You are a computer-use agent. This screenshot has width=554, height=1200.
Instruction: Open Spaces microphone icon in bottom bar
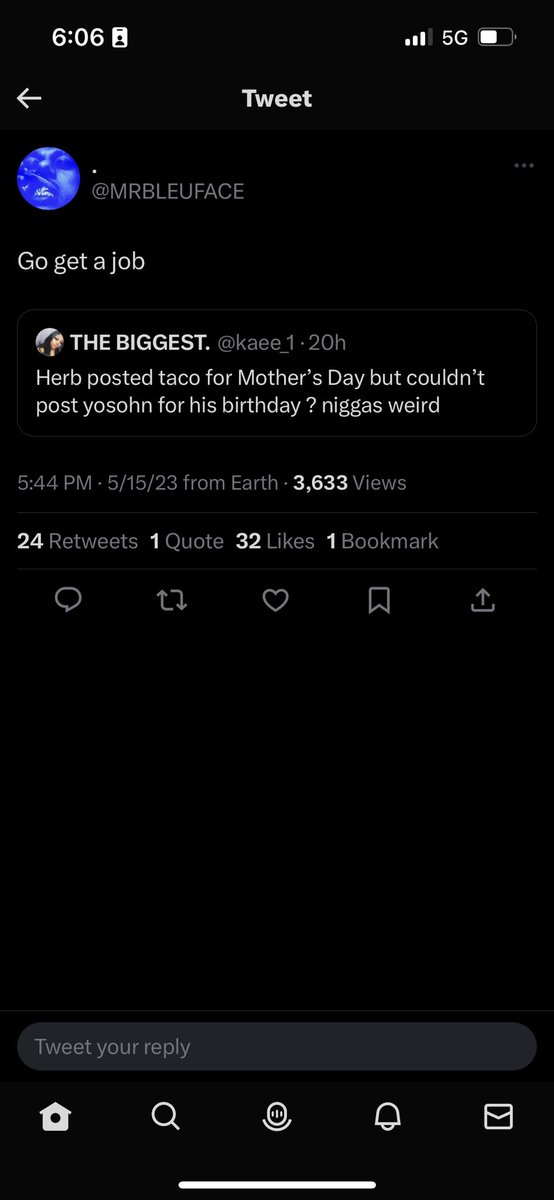click(x=276, y=1117)
